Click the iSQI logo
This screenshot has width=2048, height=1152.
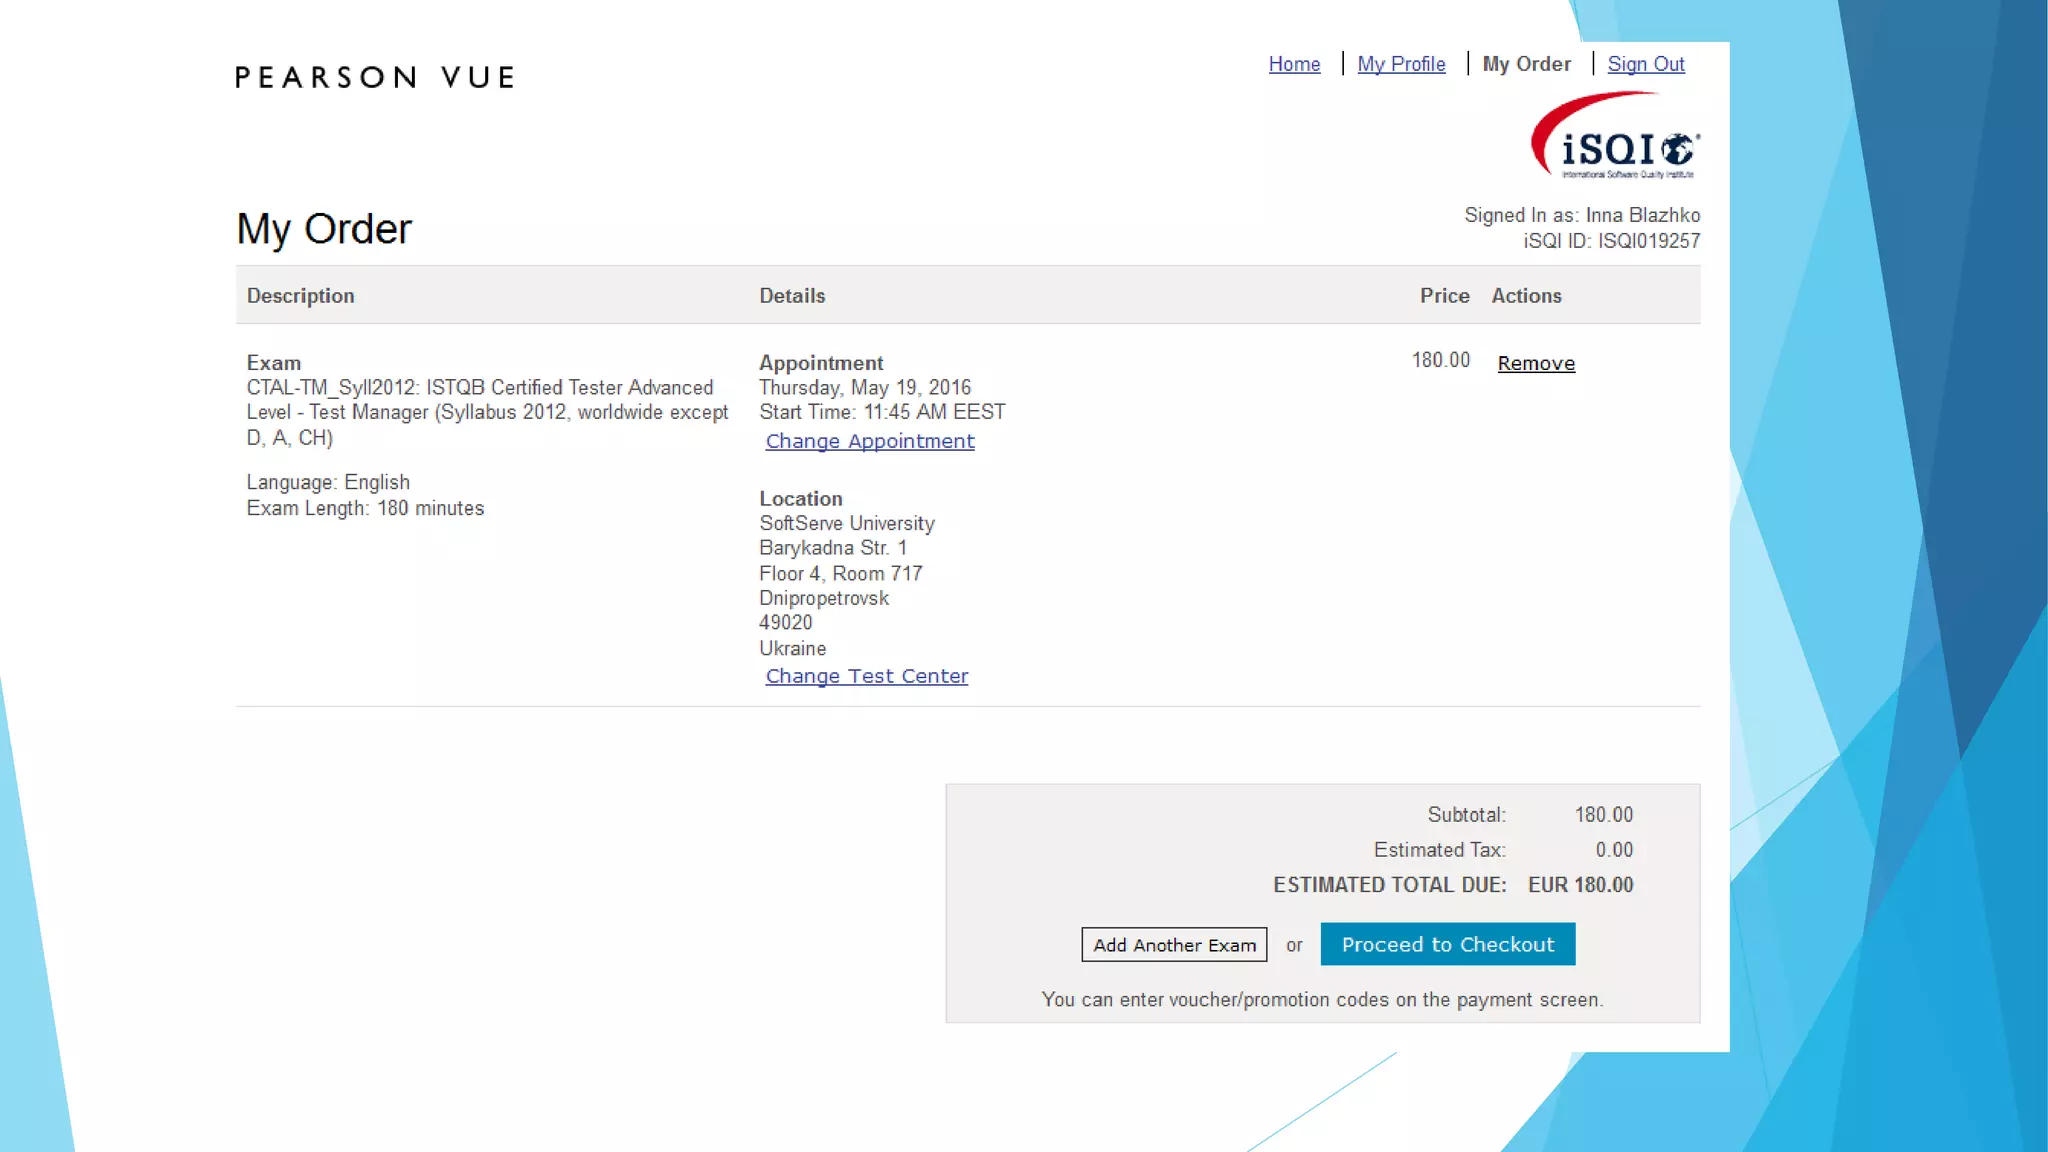pyautogui.click(x=1614, y=138)
